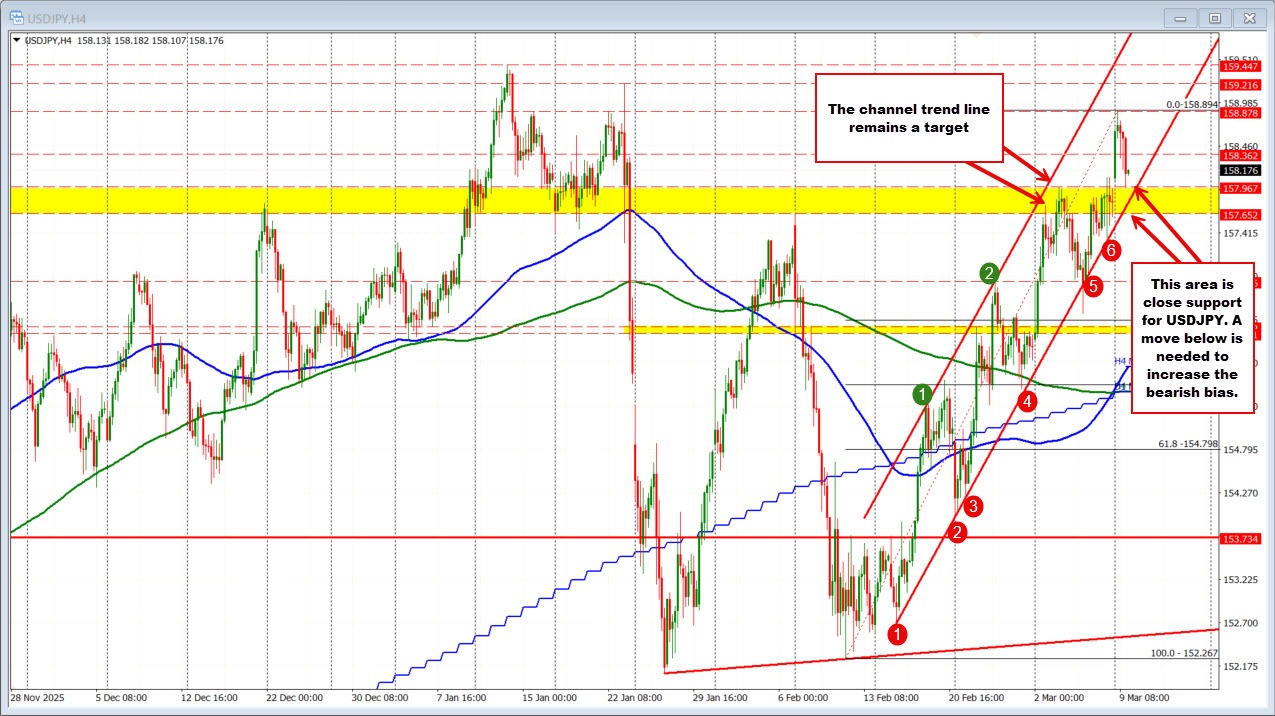
Task: Select red numbered marker 6 near the highs
Action: (x=1109, y=250)
